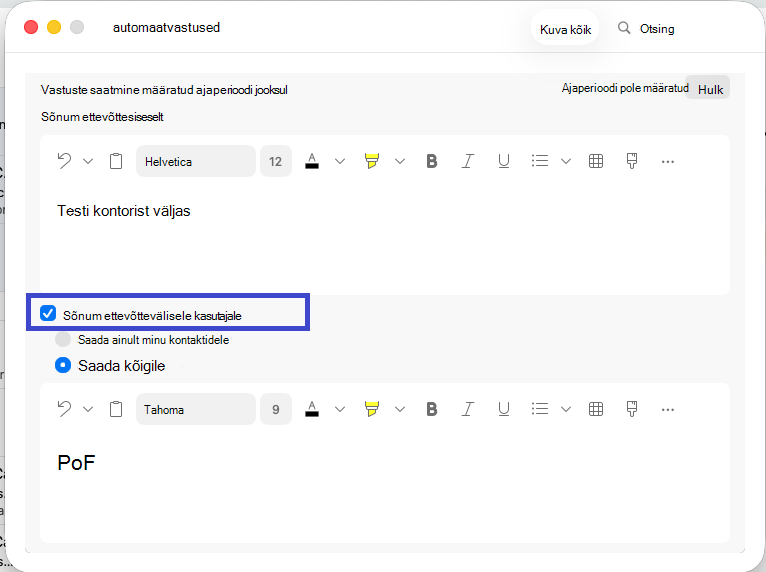Click paste clipboard icon in Helvetica toolbar
Image resolution: width=766 pixels, height=572 pixels.
[x=116, y=161]
